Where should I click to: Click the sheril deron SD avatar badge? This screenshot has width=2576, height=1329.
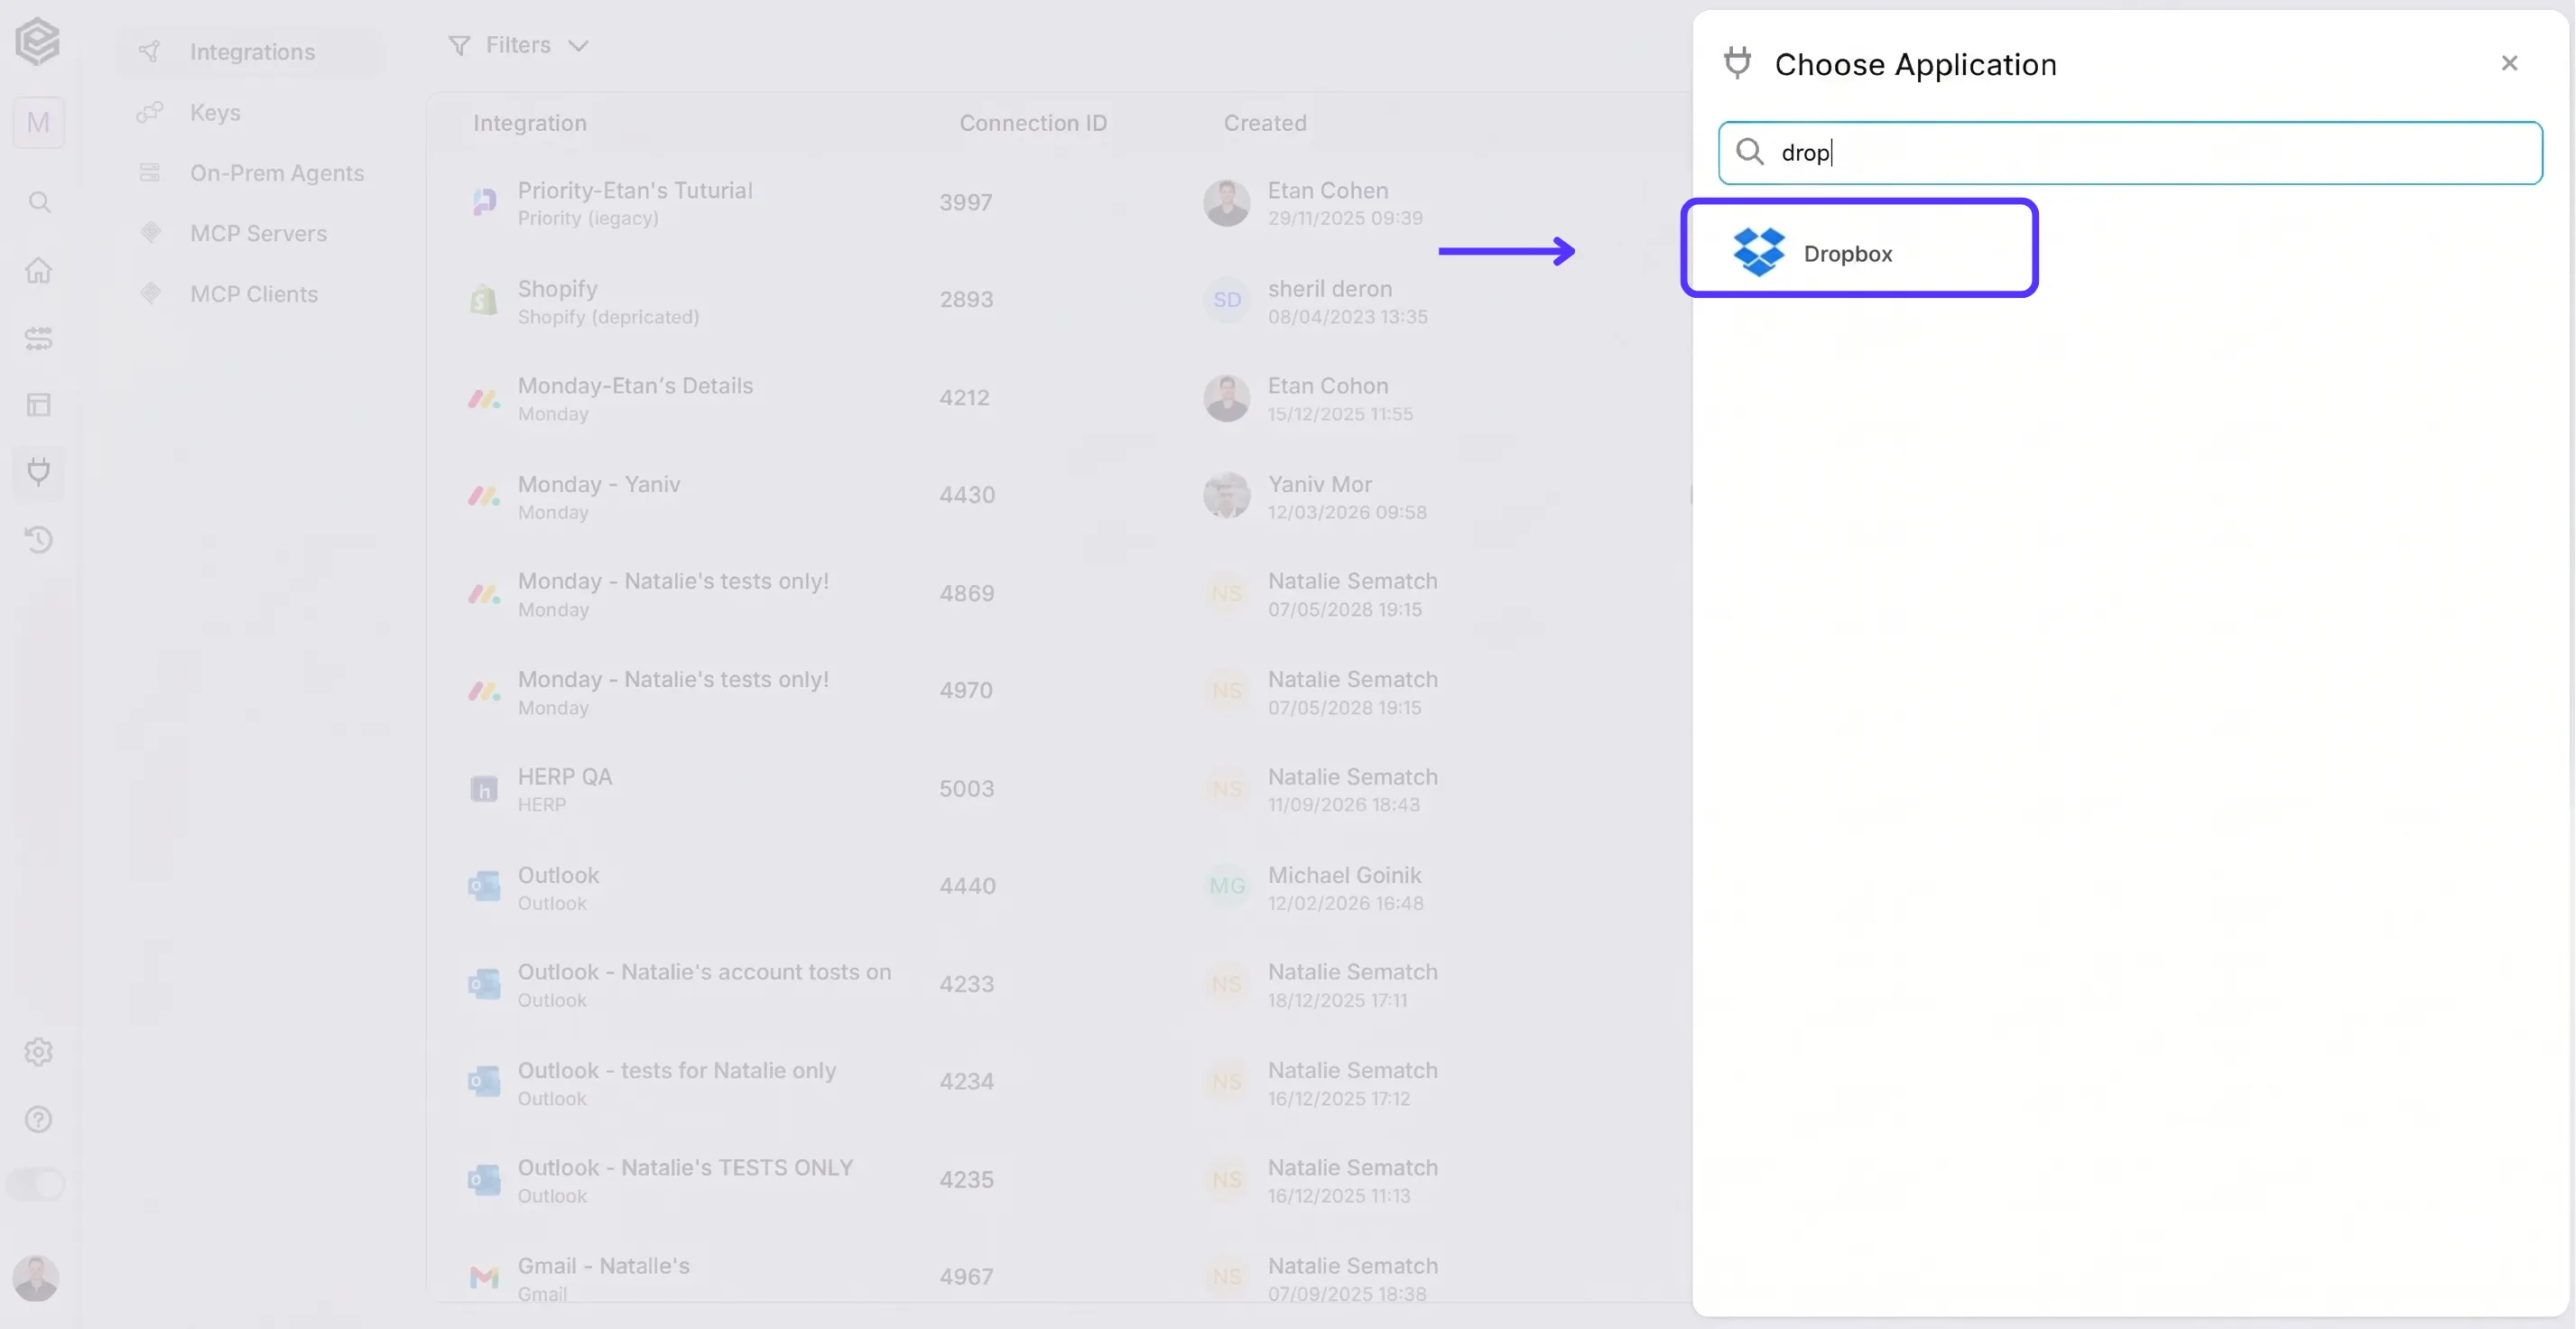point(1226,301)
